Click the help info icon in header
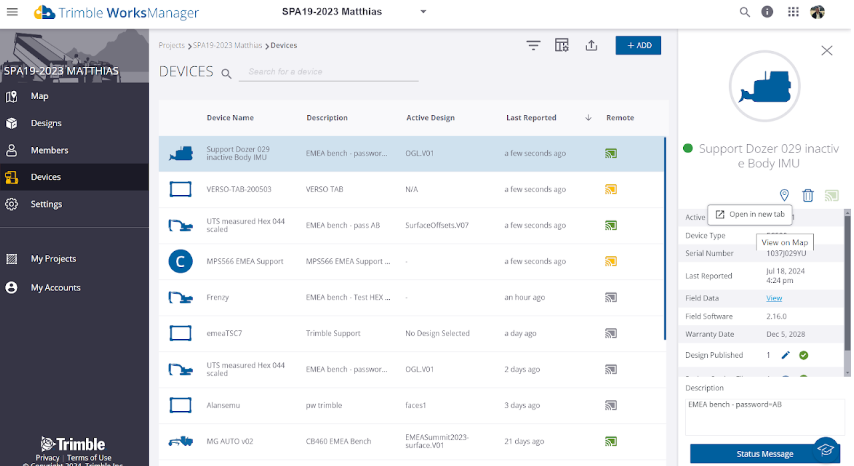This screenshot has width=854, height=466. click(768, 12)
